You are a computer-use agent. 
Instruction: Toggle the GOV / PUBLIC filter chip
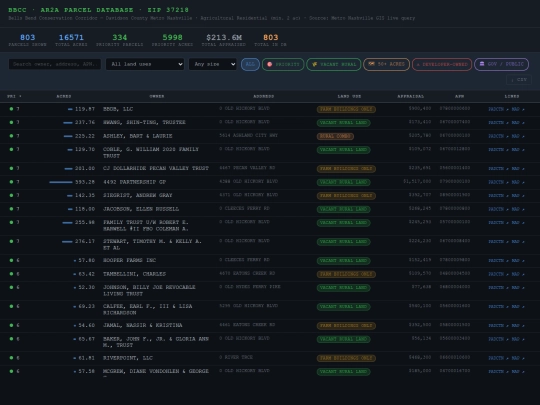click(x=501, y=64)
